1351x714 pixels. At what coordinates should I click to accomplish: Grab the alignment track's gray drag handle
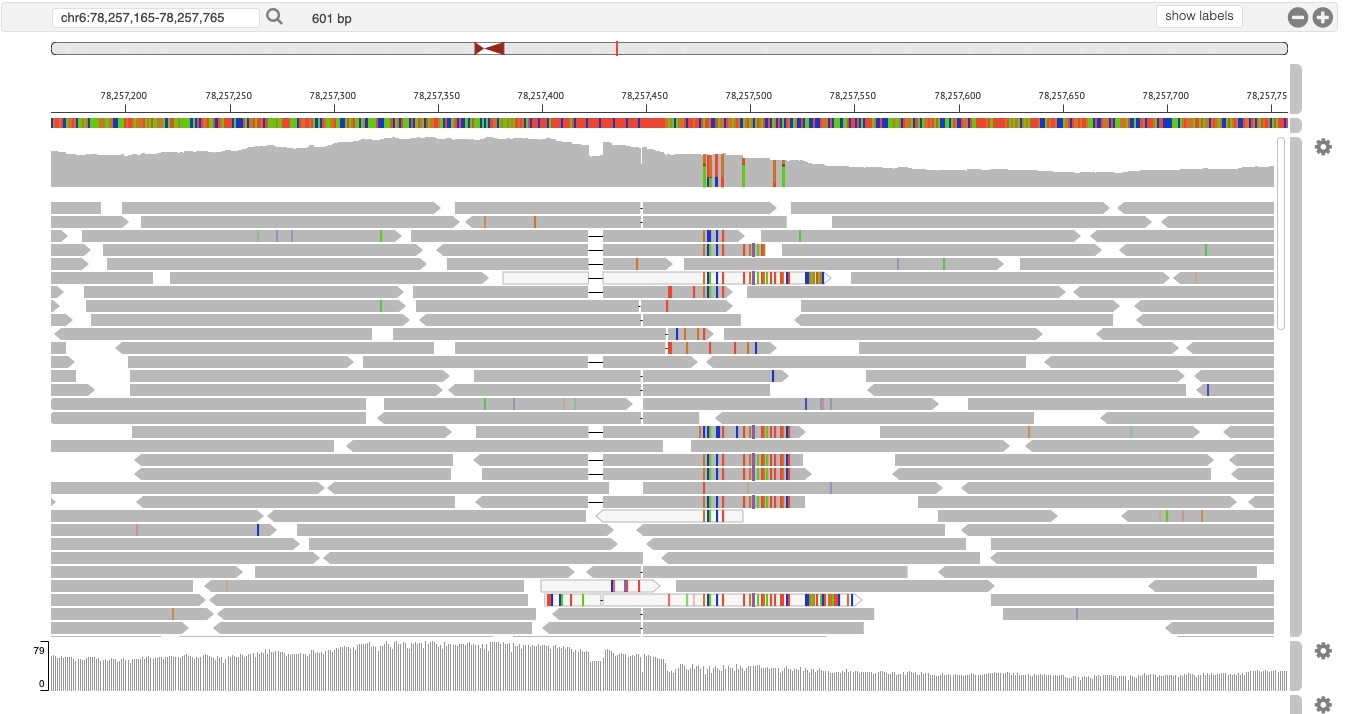1296,386
